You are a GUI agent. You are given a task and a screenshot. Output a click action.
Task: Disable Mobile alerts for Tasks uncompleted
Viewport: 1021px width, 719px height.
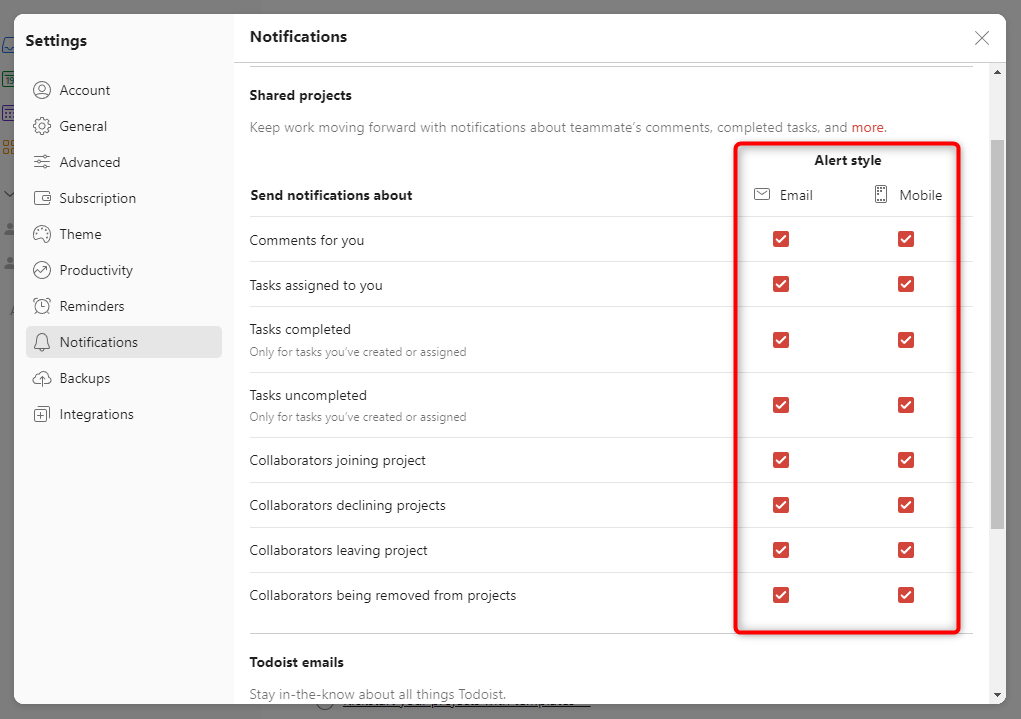(x=906, y=405)
